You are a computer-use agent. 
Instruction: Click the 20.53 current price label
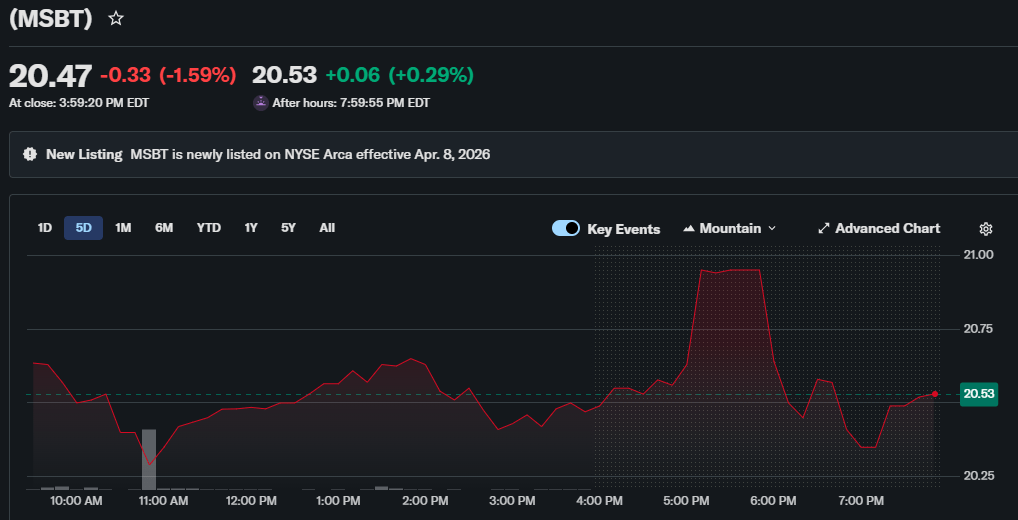pyautogui.click(x=979, y=394)
